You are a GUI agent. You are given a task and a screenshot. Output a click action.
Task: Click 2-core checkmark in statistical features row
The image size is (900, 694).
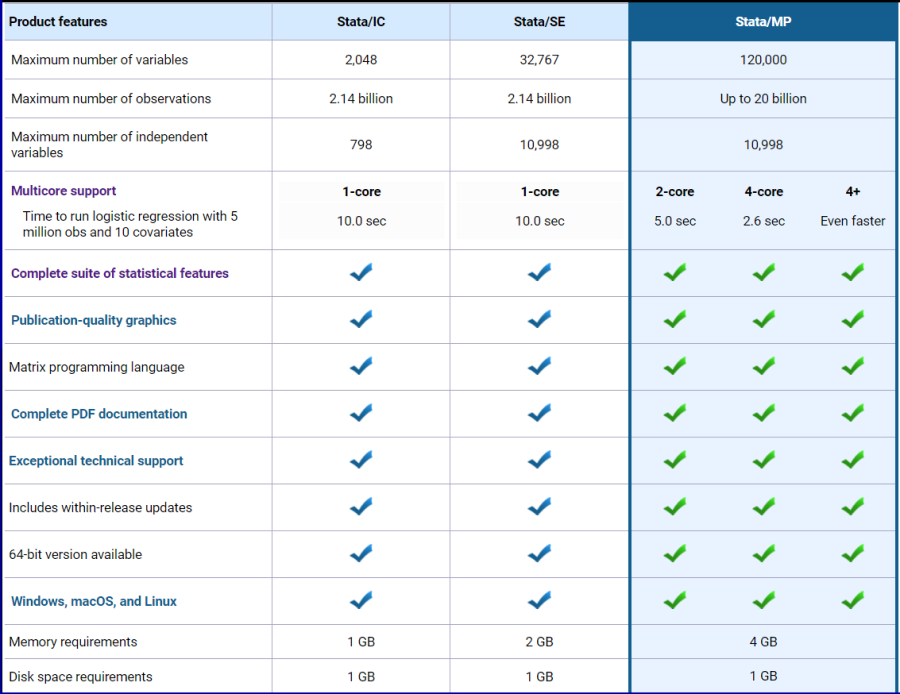675,272
